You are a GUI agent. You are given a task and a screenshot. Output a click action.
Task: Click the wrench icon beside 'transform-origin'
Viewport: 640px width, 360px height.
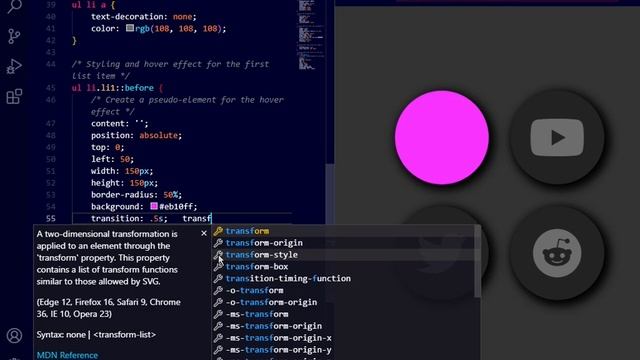click(x=218, y=243)
